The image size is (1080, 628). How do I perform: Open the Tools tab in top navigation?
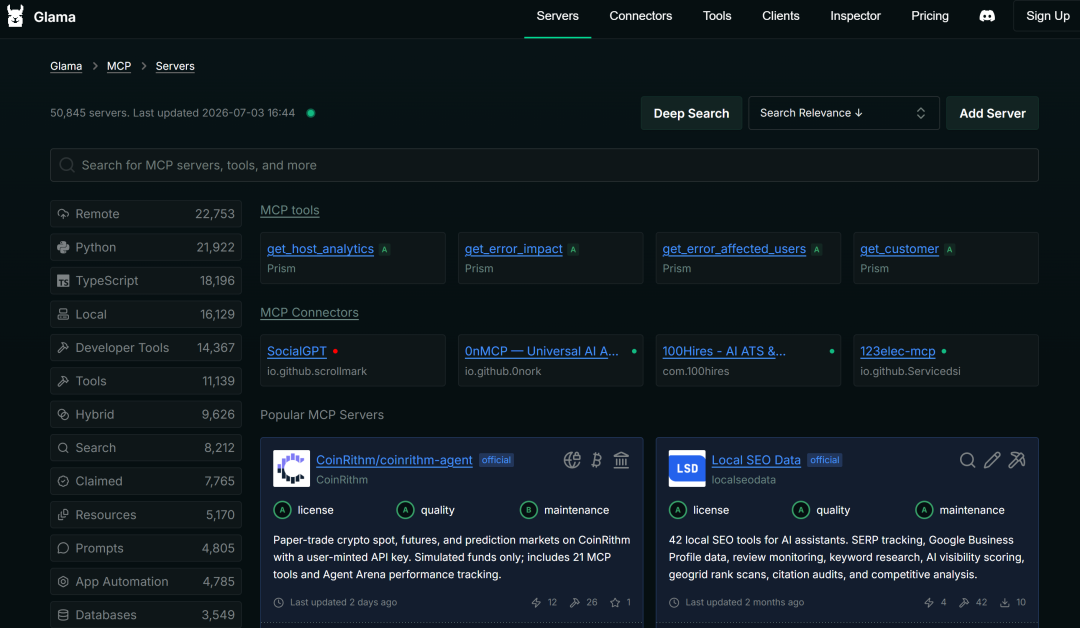click(x=717, y=16)
